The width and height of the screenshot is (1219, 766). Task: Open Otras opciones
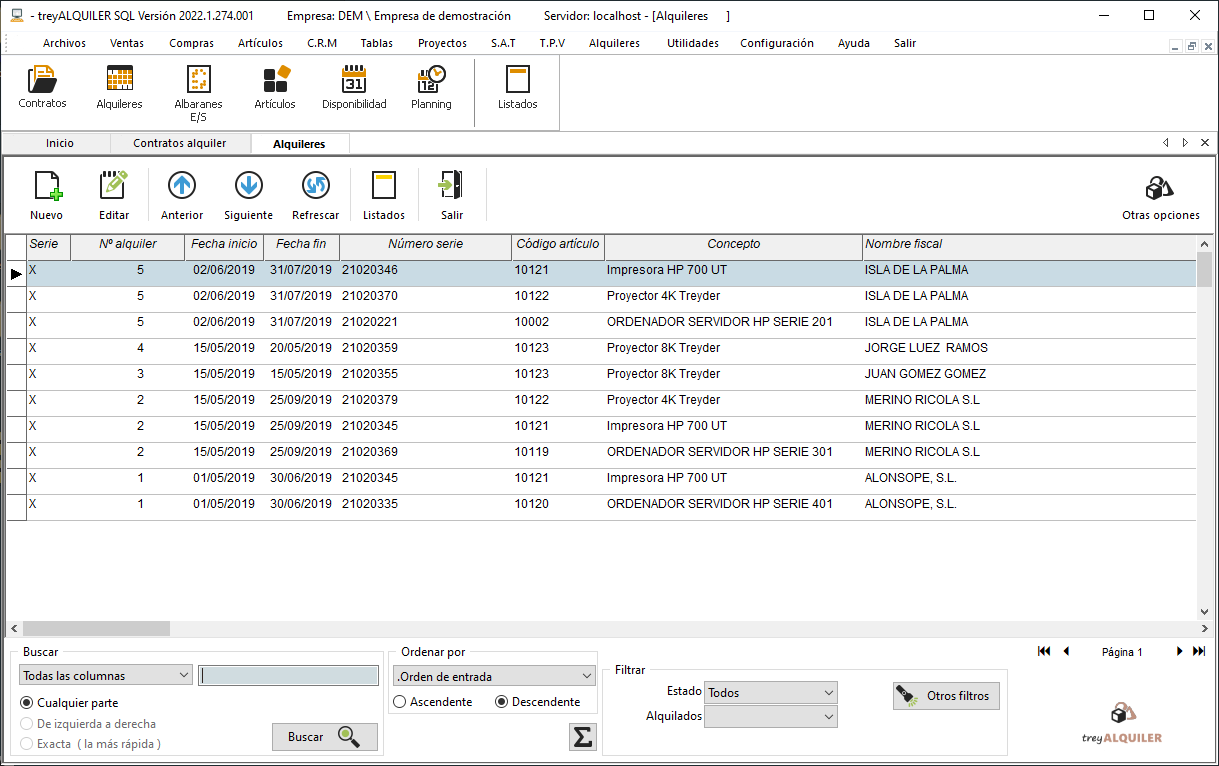click(x=1161, y=198)
